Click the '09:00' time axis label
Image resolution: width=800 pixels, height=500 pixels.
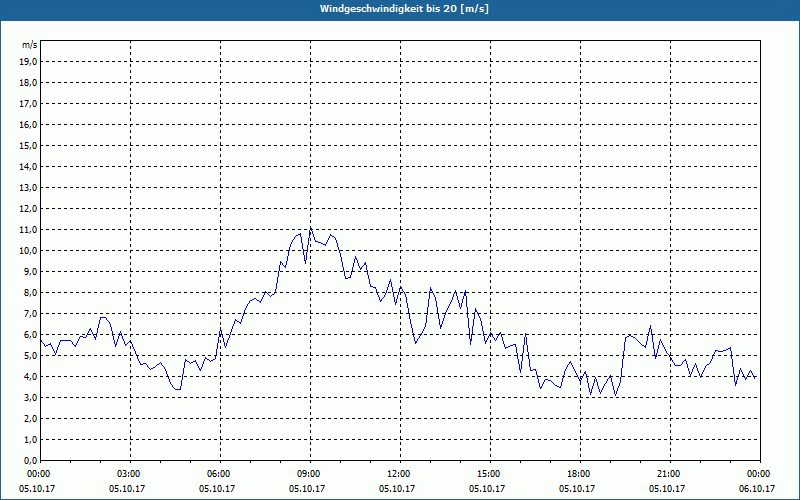[310, 474]
